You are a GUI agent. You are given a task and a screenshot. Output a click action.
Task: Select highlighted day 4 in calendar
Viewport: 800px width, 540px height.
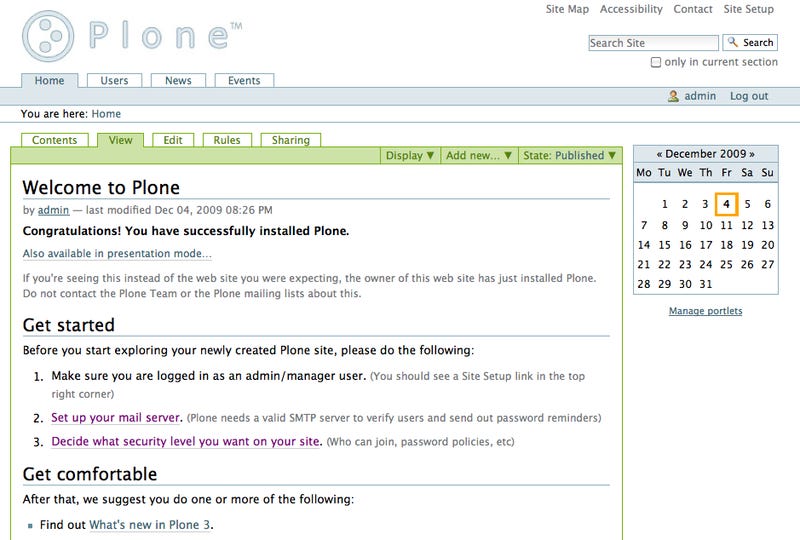tap(727, 204)
